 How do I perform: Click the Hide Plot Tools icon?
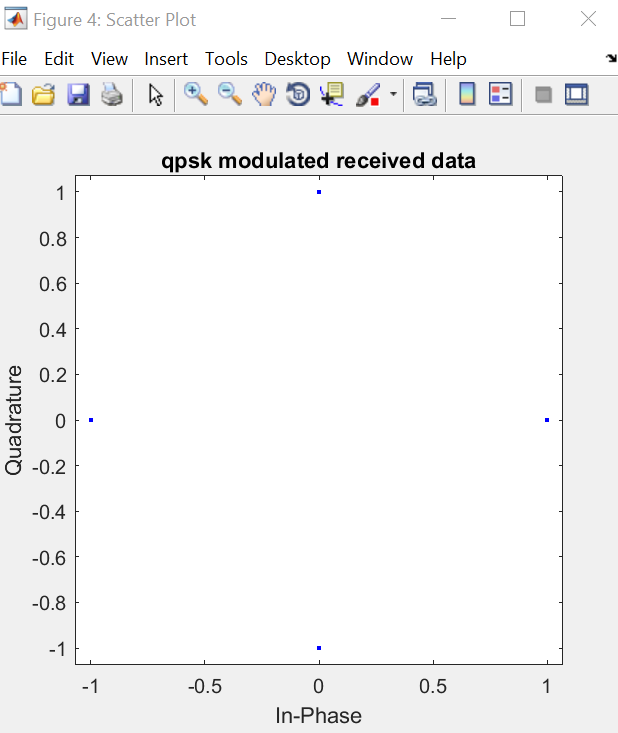pos(543,95)
